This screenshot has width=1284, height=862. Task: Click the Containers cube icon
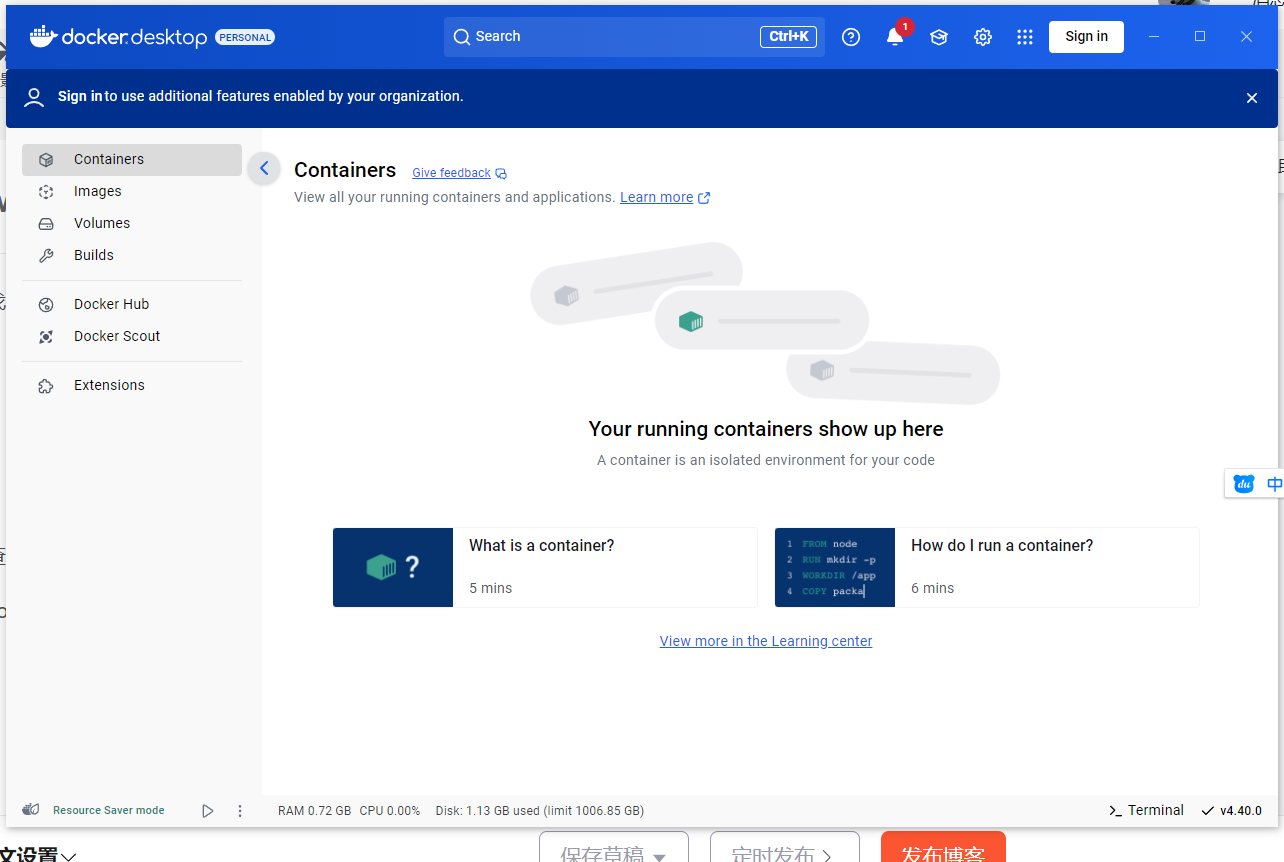46,160
